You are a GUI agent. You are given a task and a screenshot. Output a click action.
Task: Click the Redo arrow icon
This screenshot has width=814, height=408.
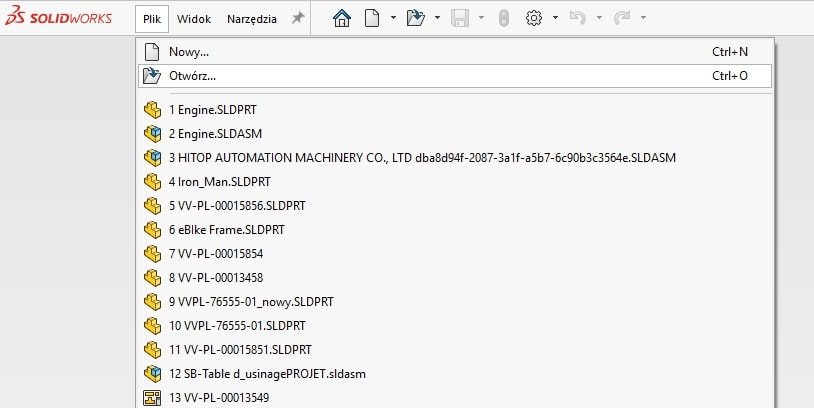point(621,18)
